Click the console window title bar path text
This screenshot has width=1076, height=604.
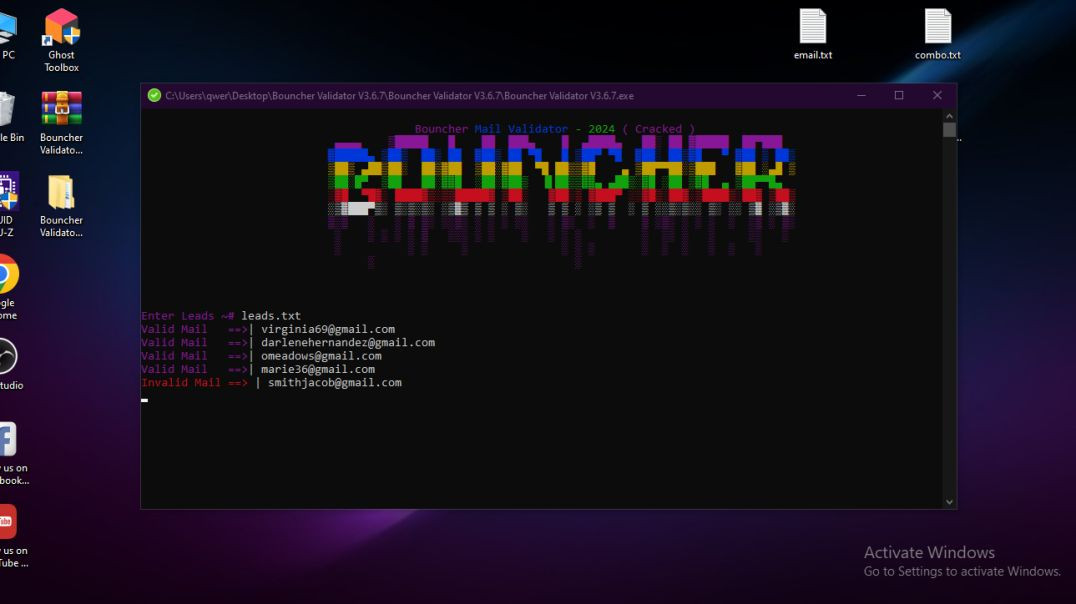tap(399, 95)
